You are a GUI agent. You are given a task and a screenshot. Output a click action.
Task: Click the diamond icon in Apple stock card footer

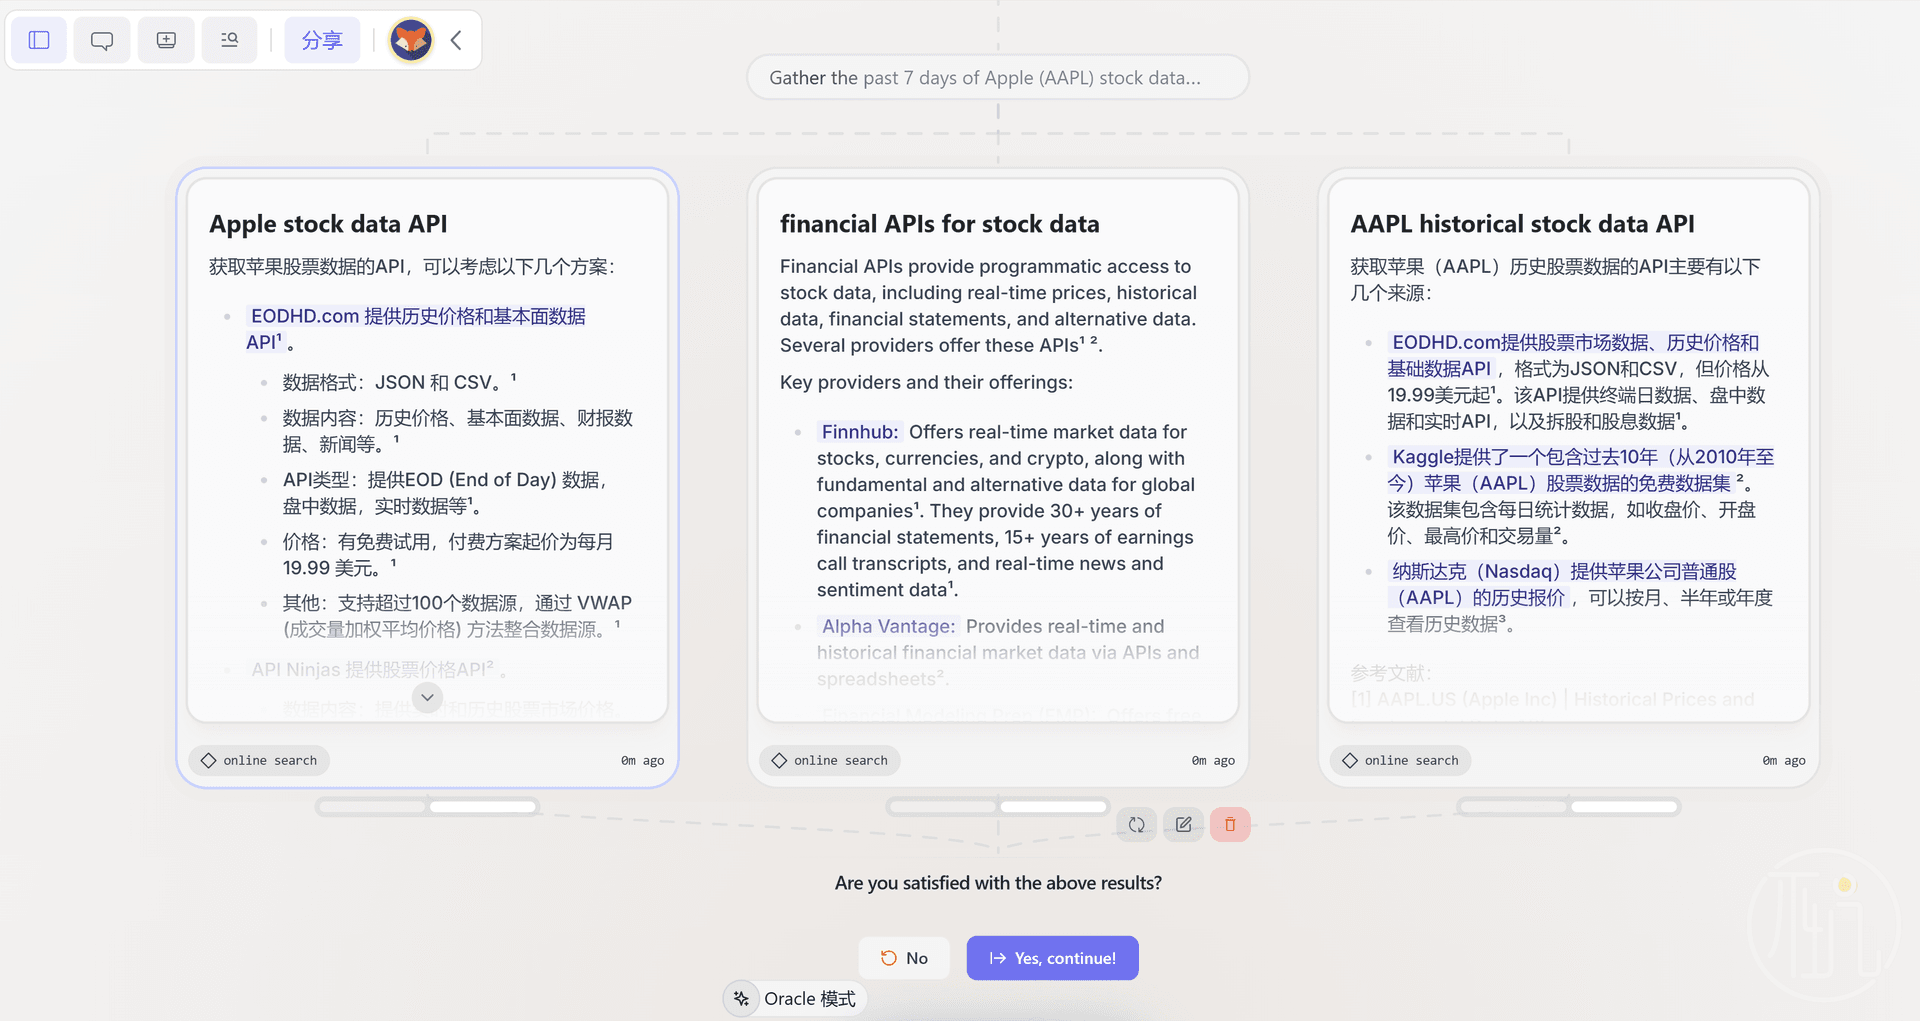[x=208, y=760]
